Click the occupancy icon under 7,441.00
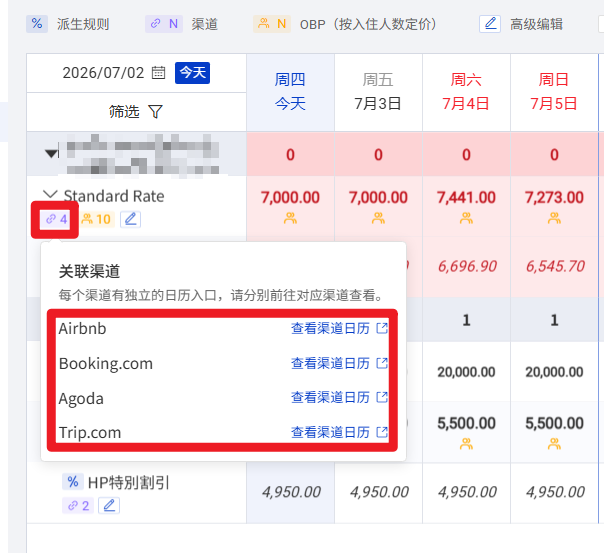Screen dimensions: 604x553 tap(466, 219)
